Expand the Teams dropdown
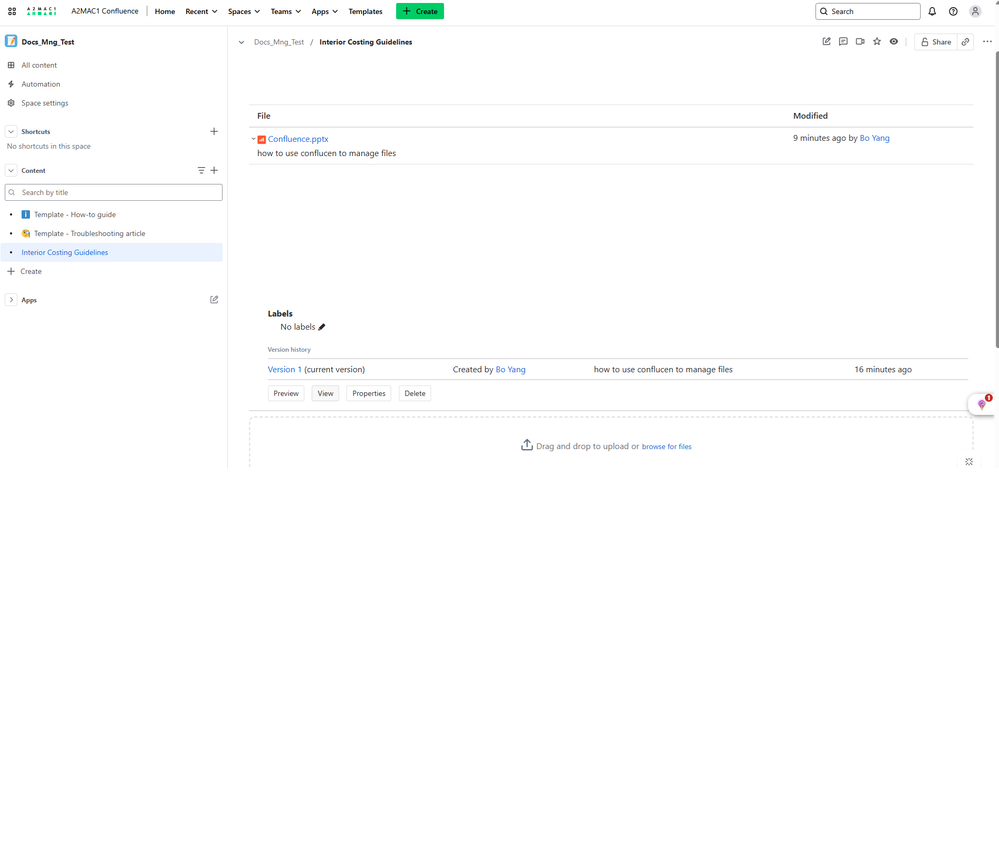 coord(285,11)
